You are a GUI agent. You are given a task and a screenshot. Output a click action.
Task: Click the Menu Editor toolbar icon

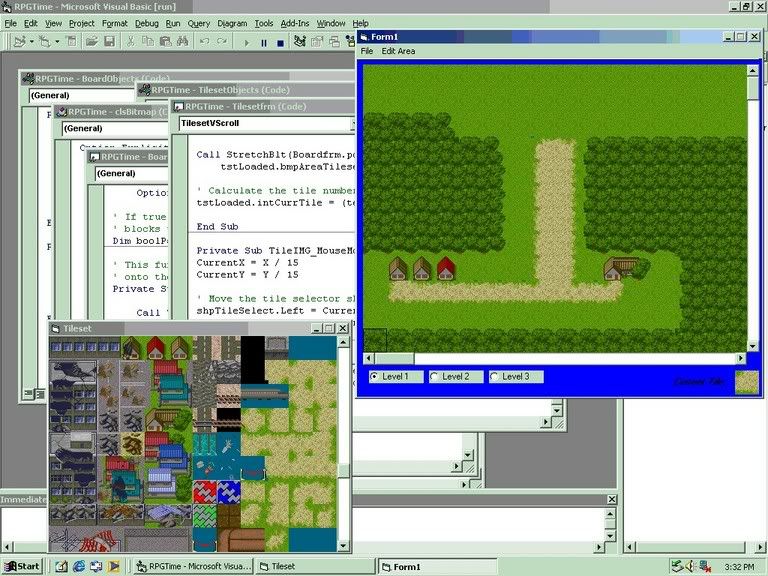(72, 42)
